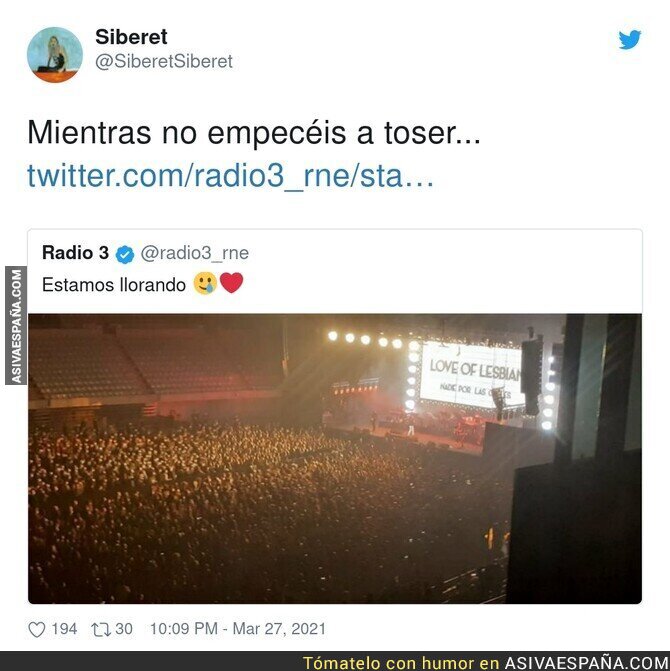Open the Radio 3 account name
This screenshot has width=670, height=671.
[x=76, y=253]
